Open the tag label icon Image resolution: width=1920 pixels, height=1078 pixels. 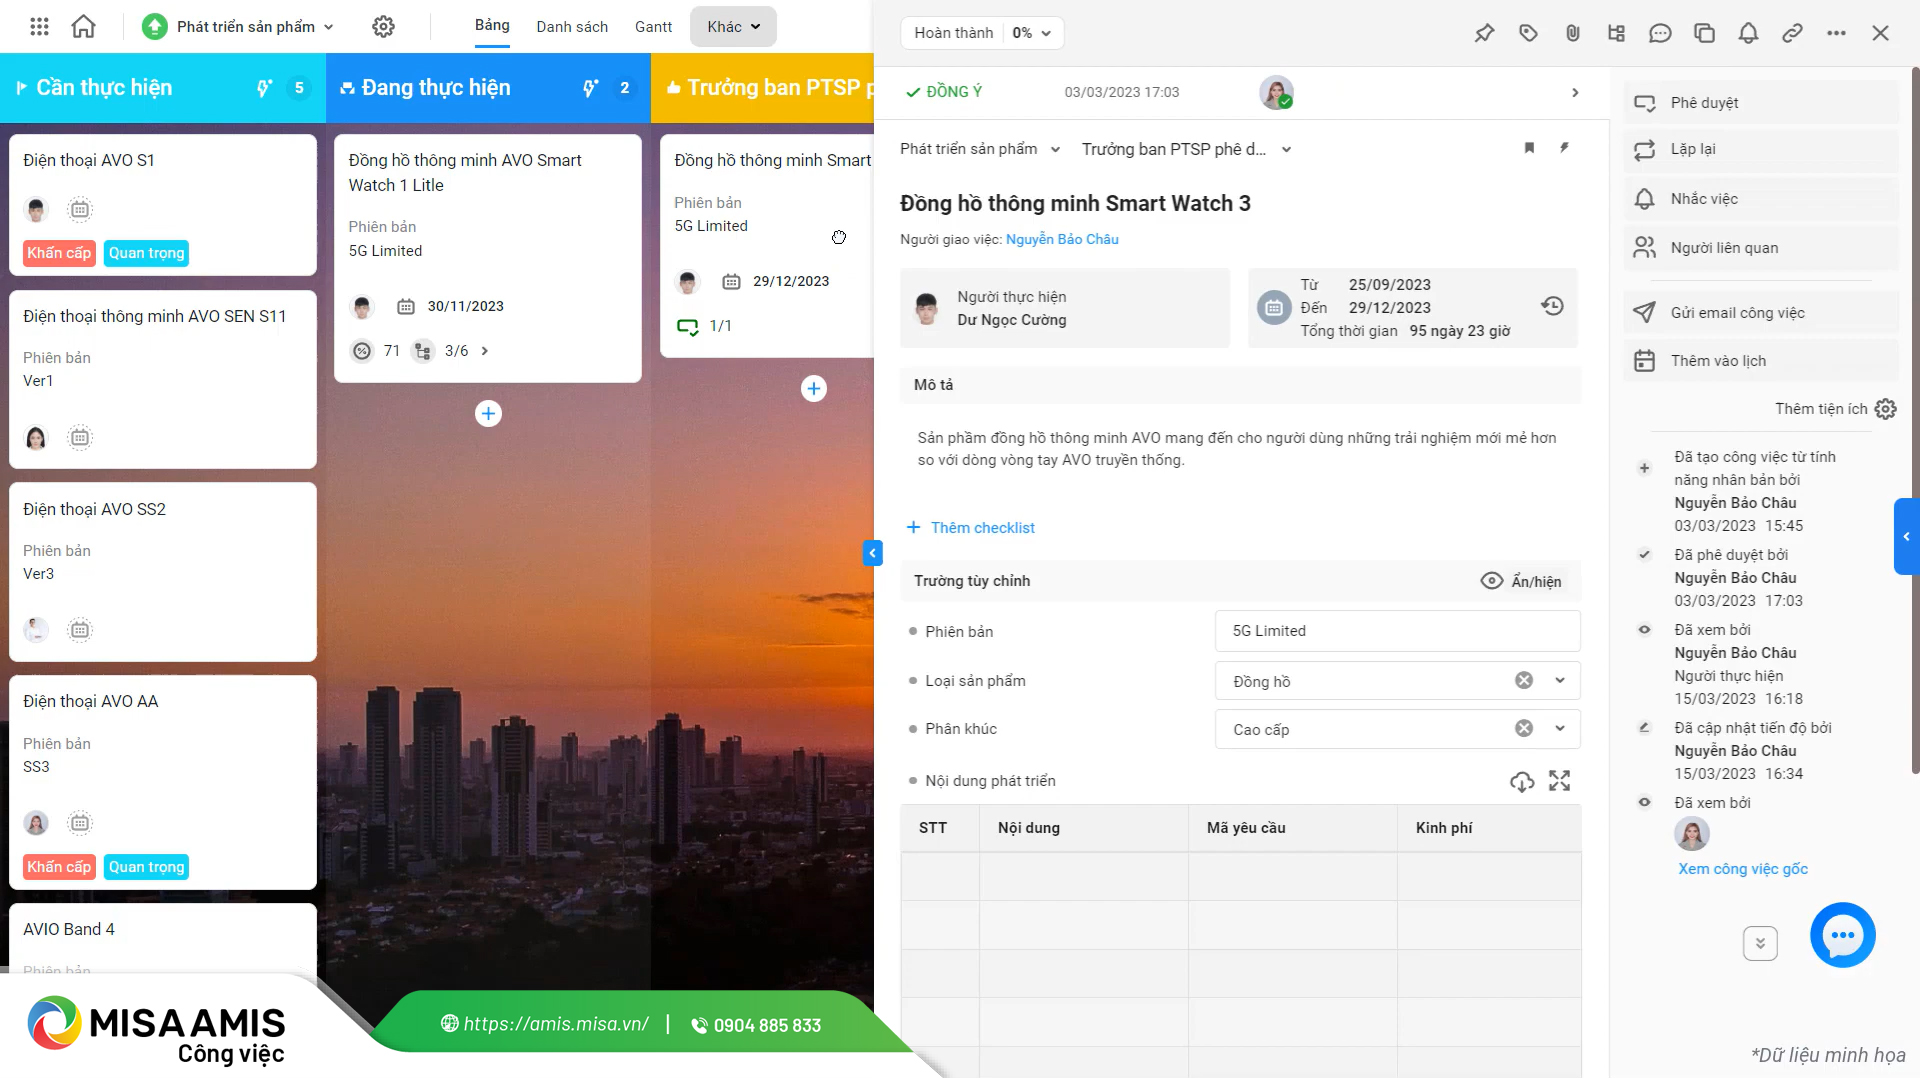pos(1528,33)
